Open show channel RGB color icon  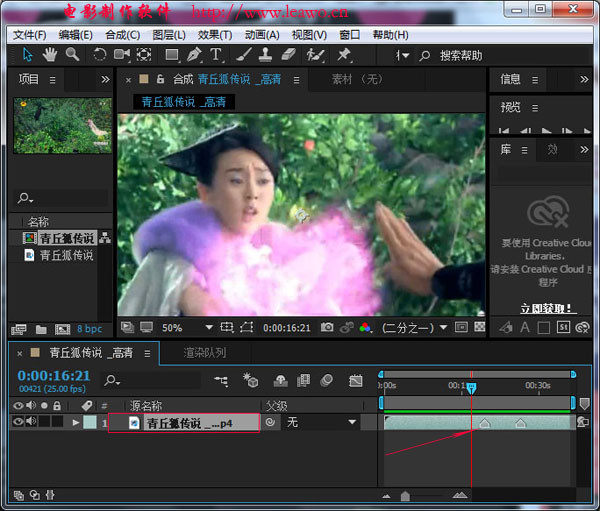point(365,328)
